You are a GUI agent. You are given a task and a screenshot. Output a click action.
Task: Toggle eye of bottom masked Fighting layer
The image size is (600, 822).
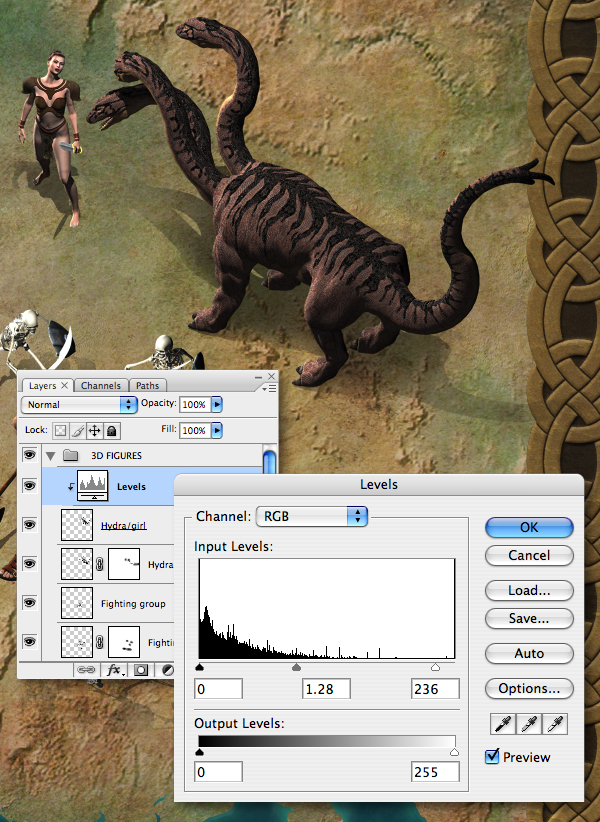tap(29, 642)
